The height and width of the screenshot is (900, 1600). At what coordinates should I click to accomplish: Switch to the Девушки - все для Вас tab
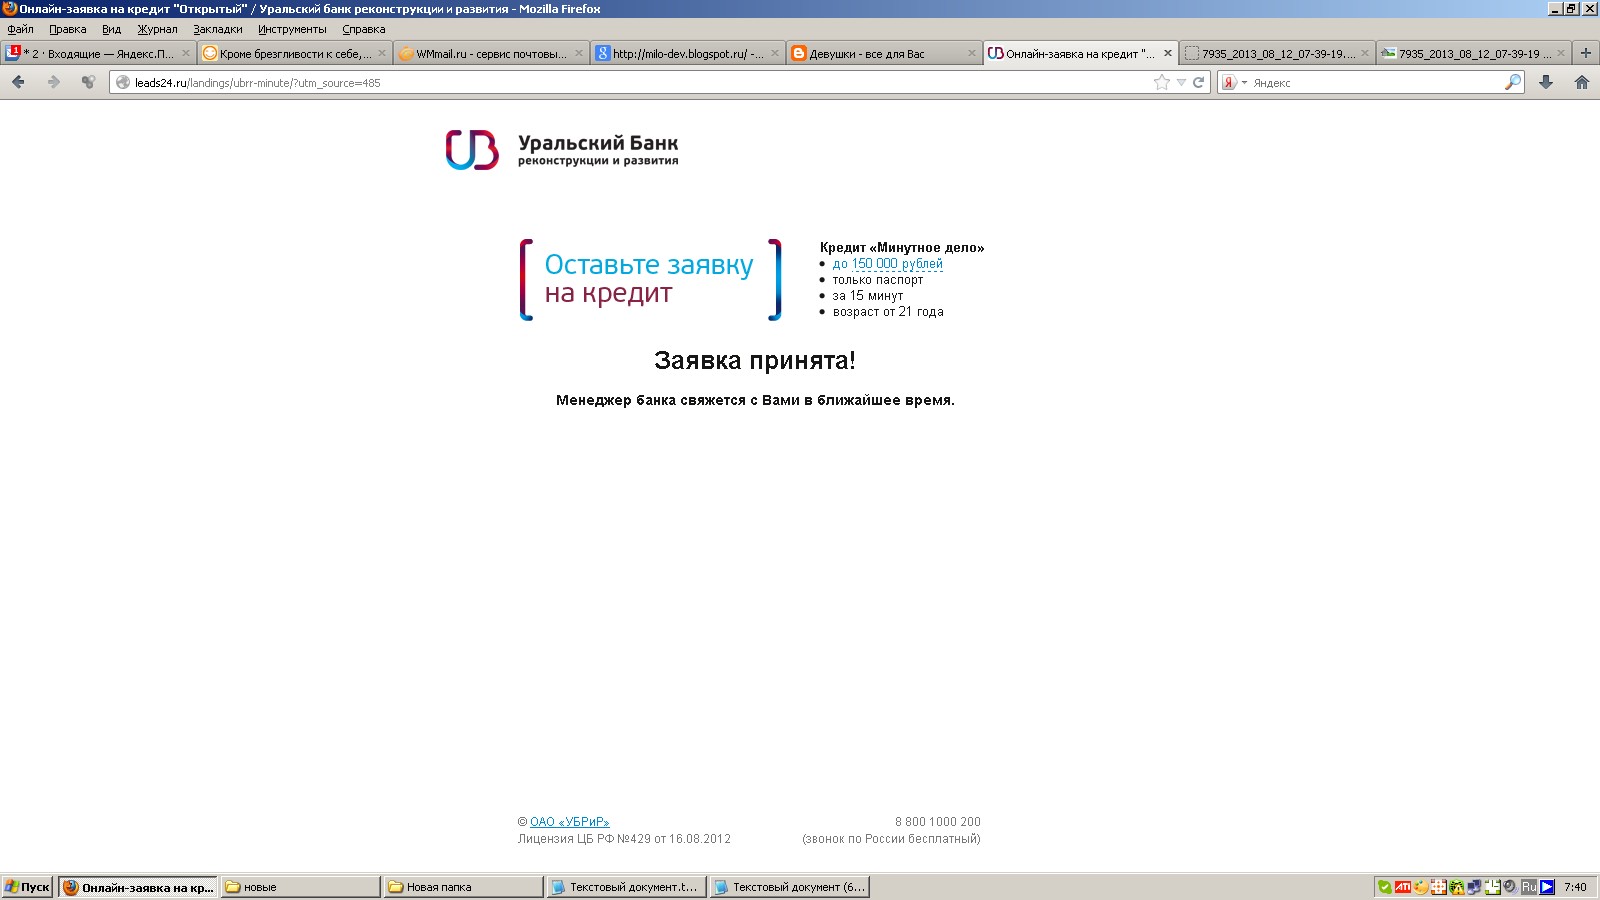[x=883, y=53]
